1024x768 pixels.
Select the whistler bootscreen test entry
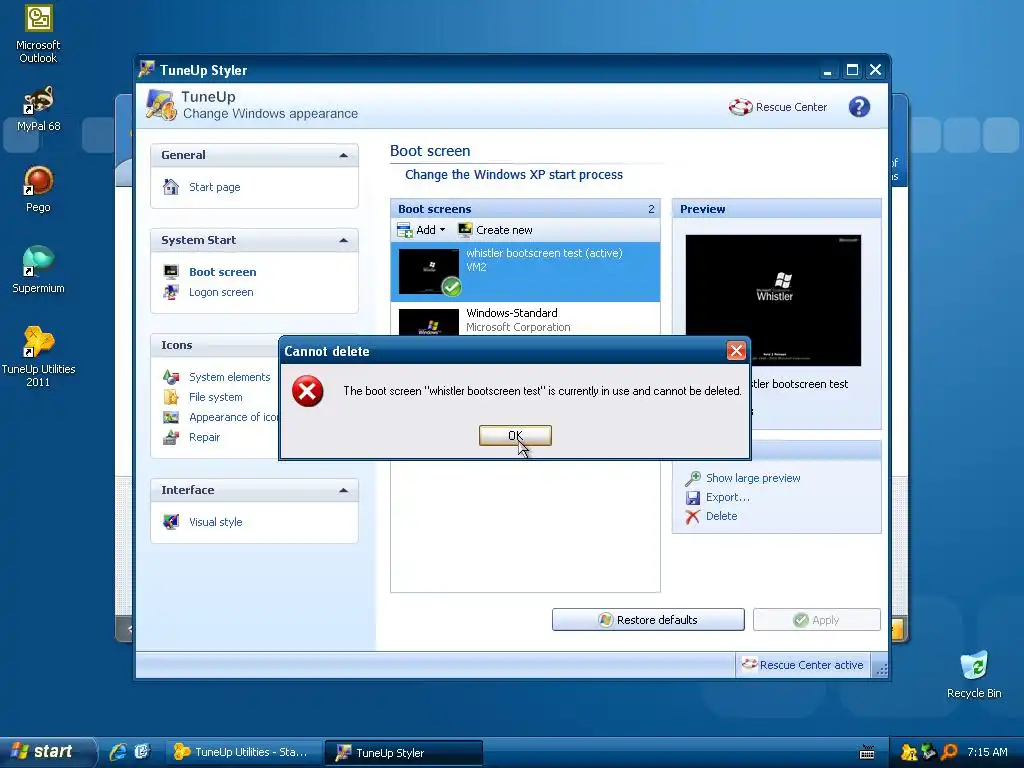pos(525,272)
